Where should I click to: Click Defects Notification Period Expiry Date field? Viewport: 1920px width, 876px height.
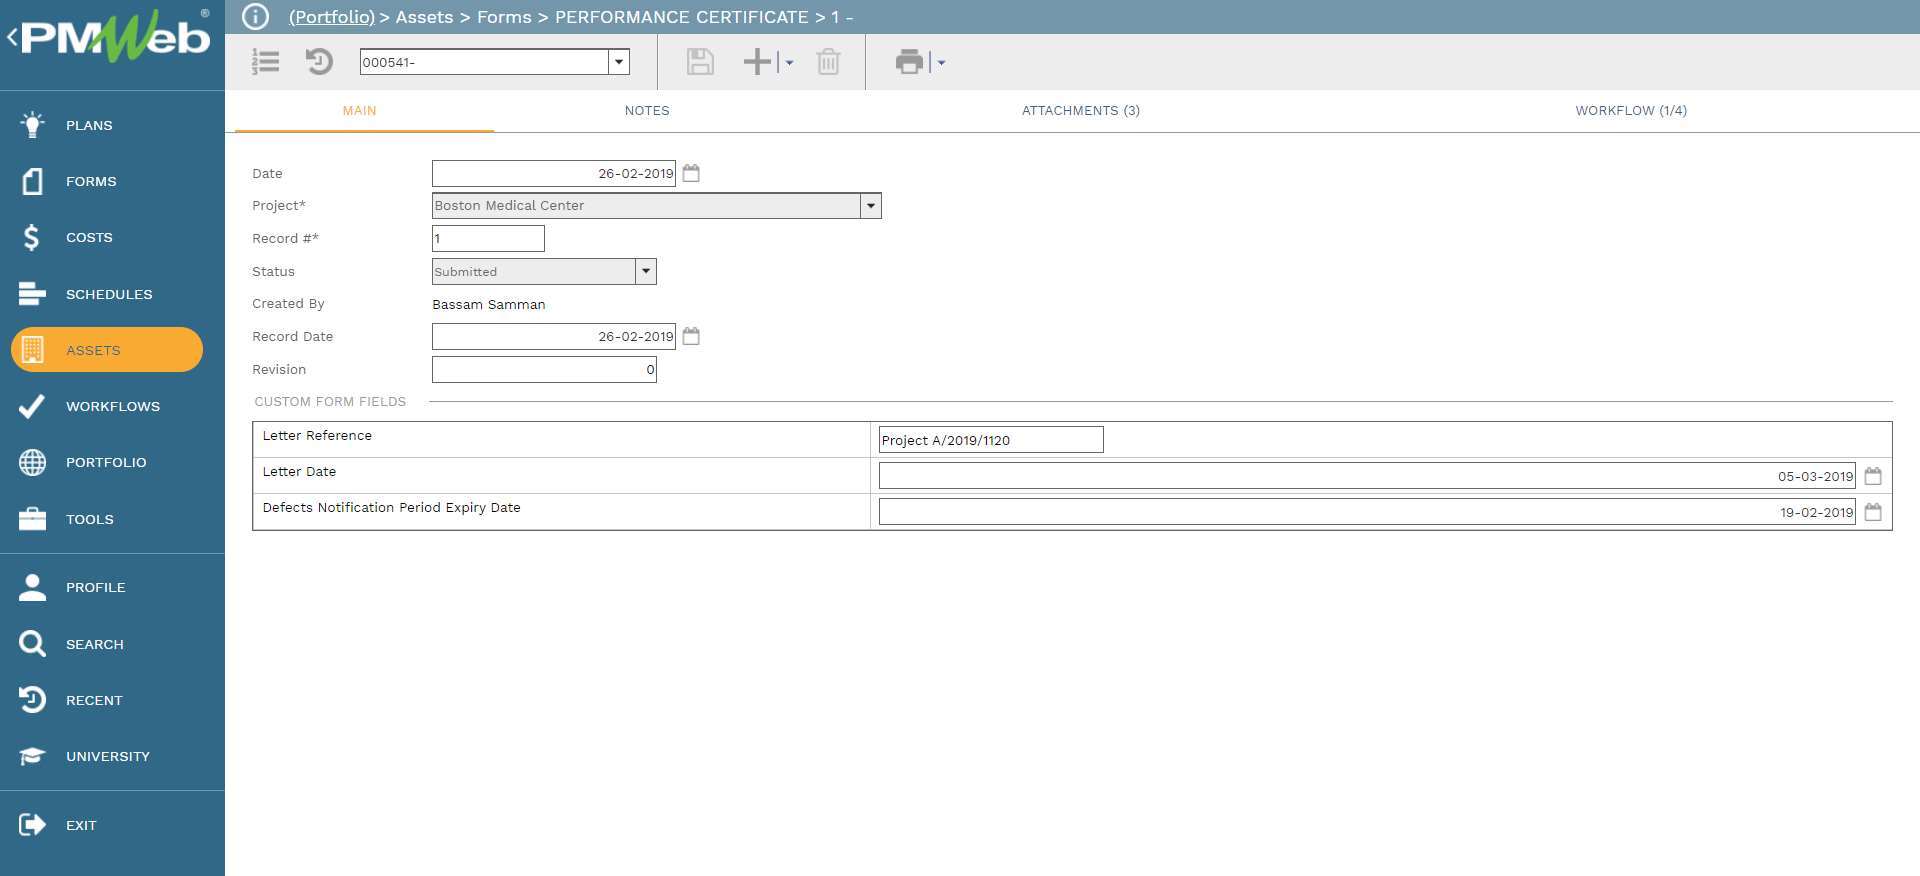pos(1367,512)
